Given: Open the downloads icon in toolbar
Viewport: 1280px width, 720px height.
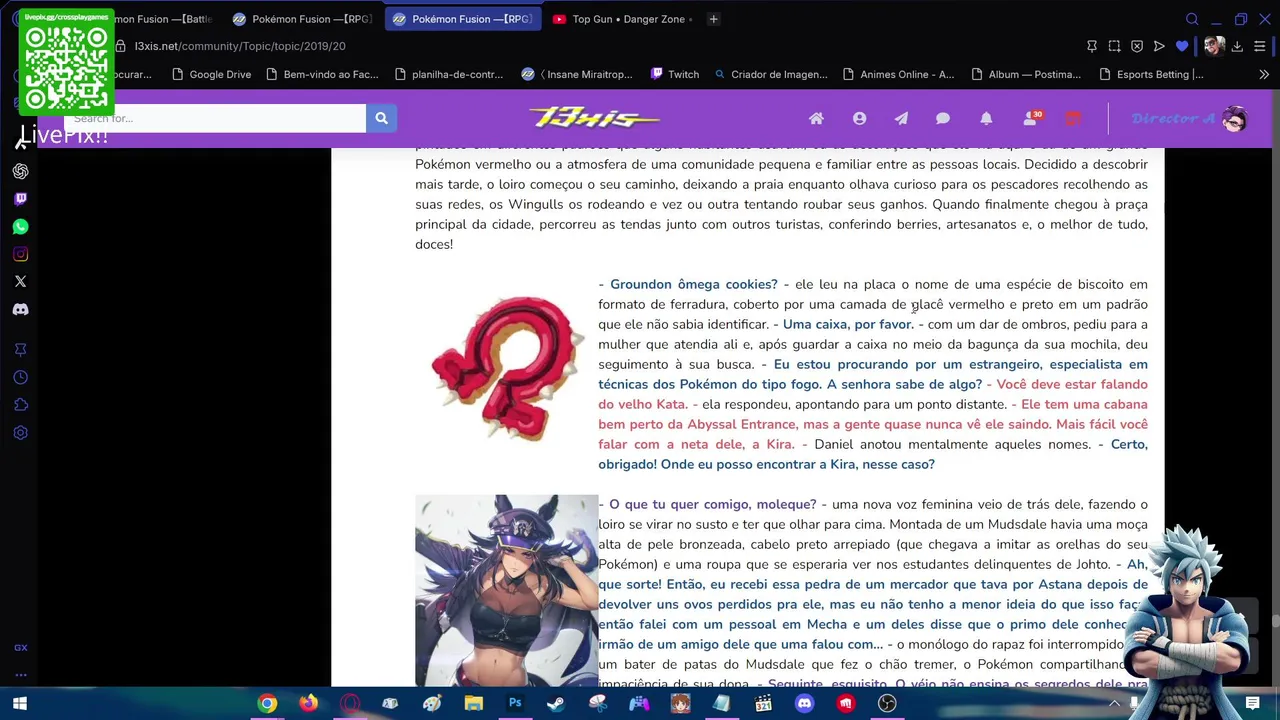Looking at the screenshot, I should [x=1237, y=46].
